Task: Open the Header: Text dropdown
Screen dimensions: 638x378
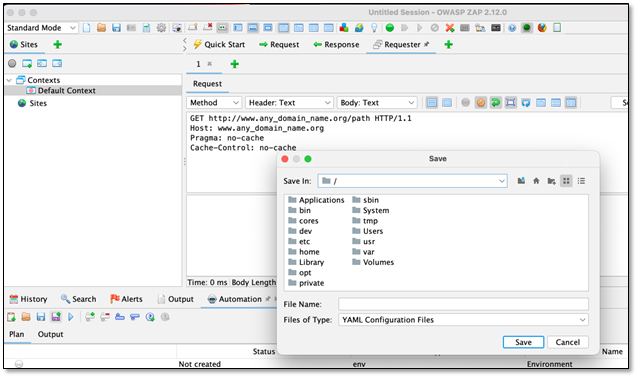Action: [289, 103]
